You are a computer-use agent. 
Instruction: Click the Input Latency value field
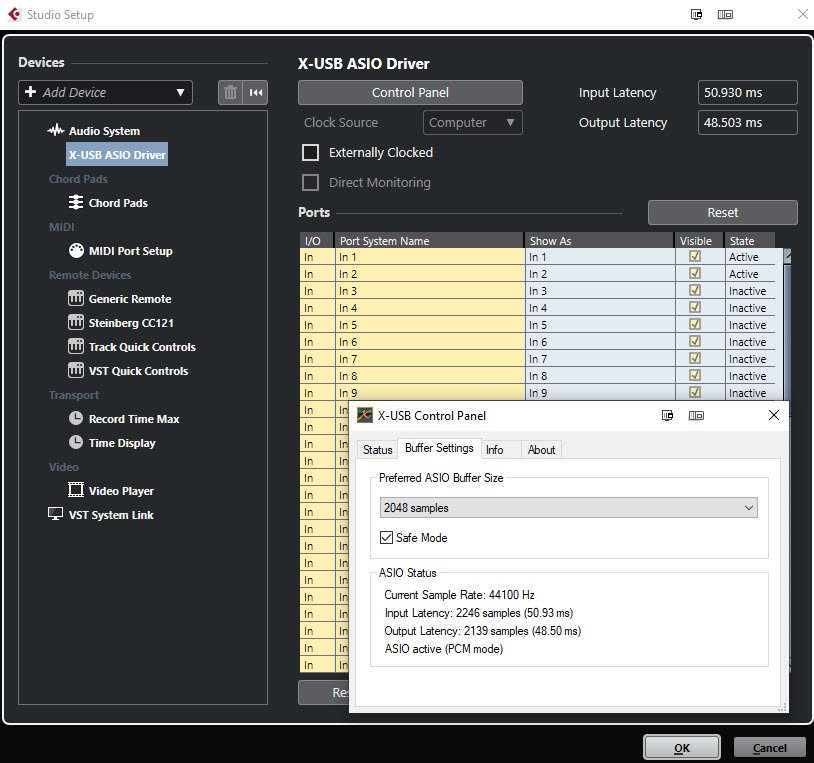(x=748, y=92)
